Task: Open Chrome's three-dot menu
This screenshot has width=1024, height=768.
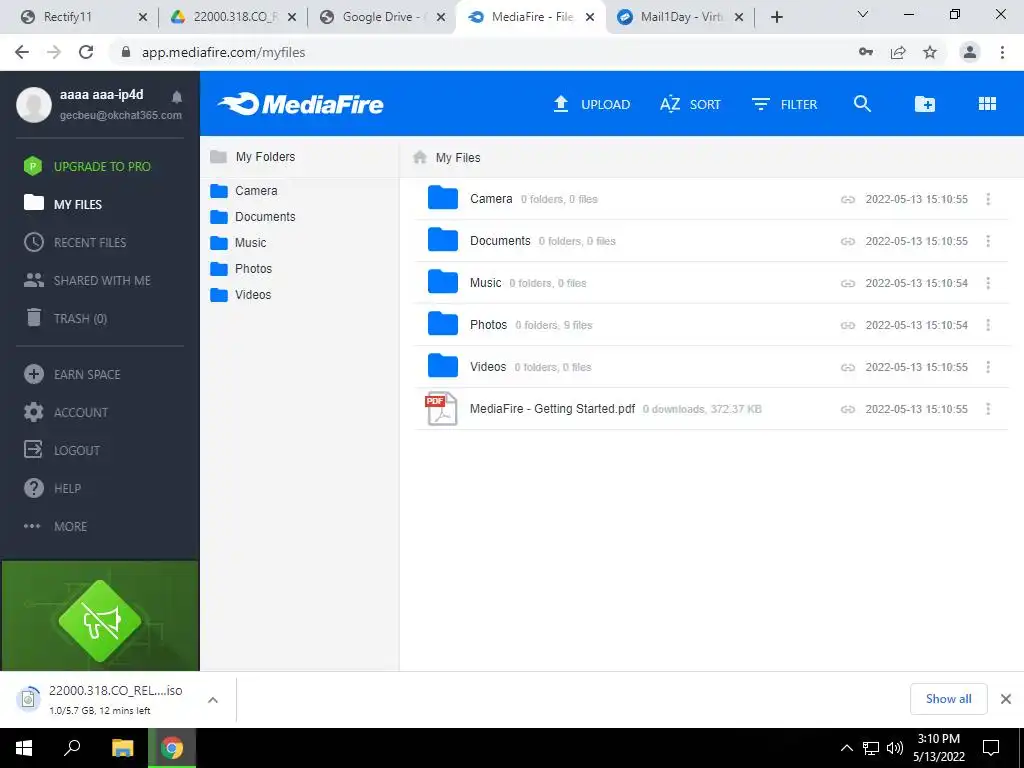Action: coord(1002,52)
